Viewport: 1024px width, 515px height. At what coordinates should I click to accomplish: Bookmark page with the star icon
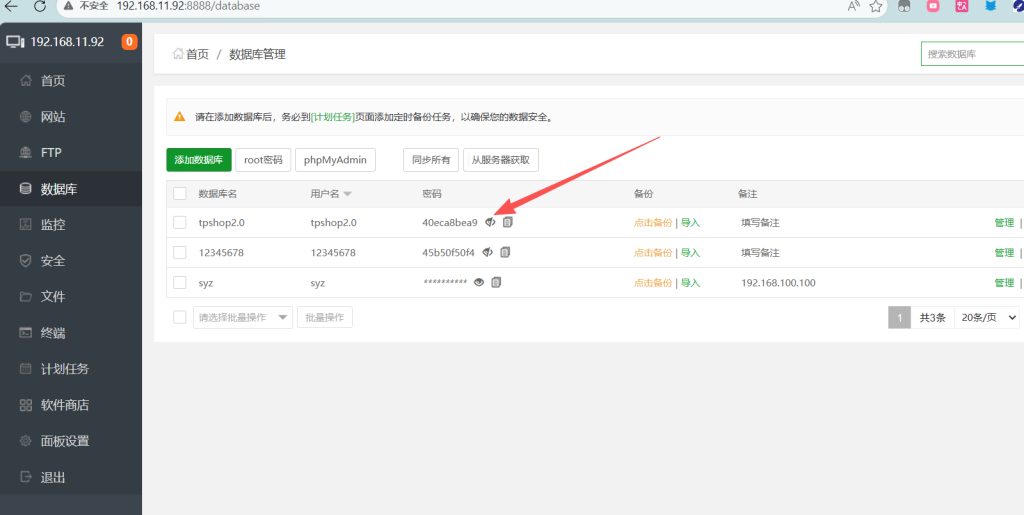point(876,6)
